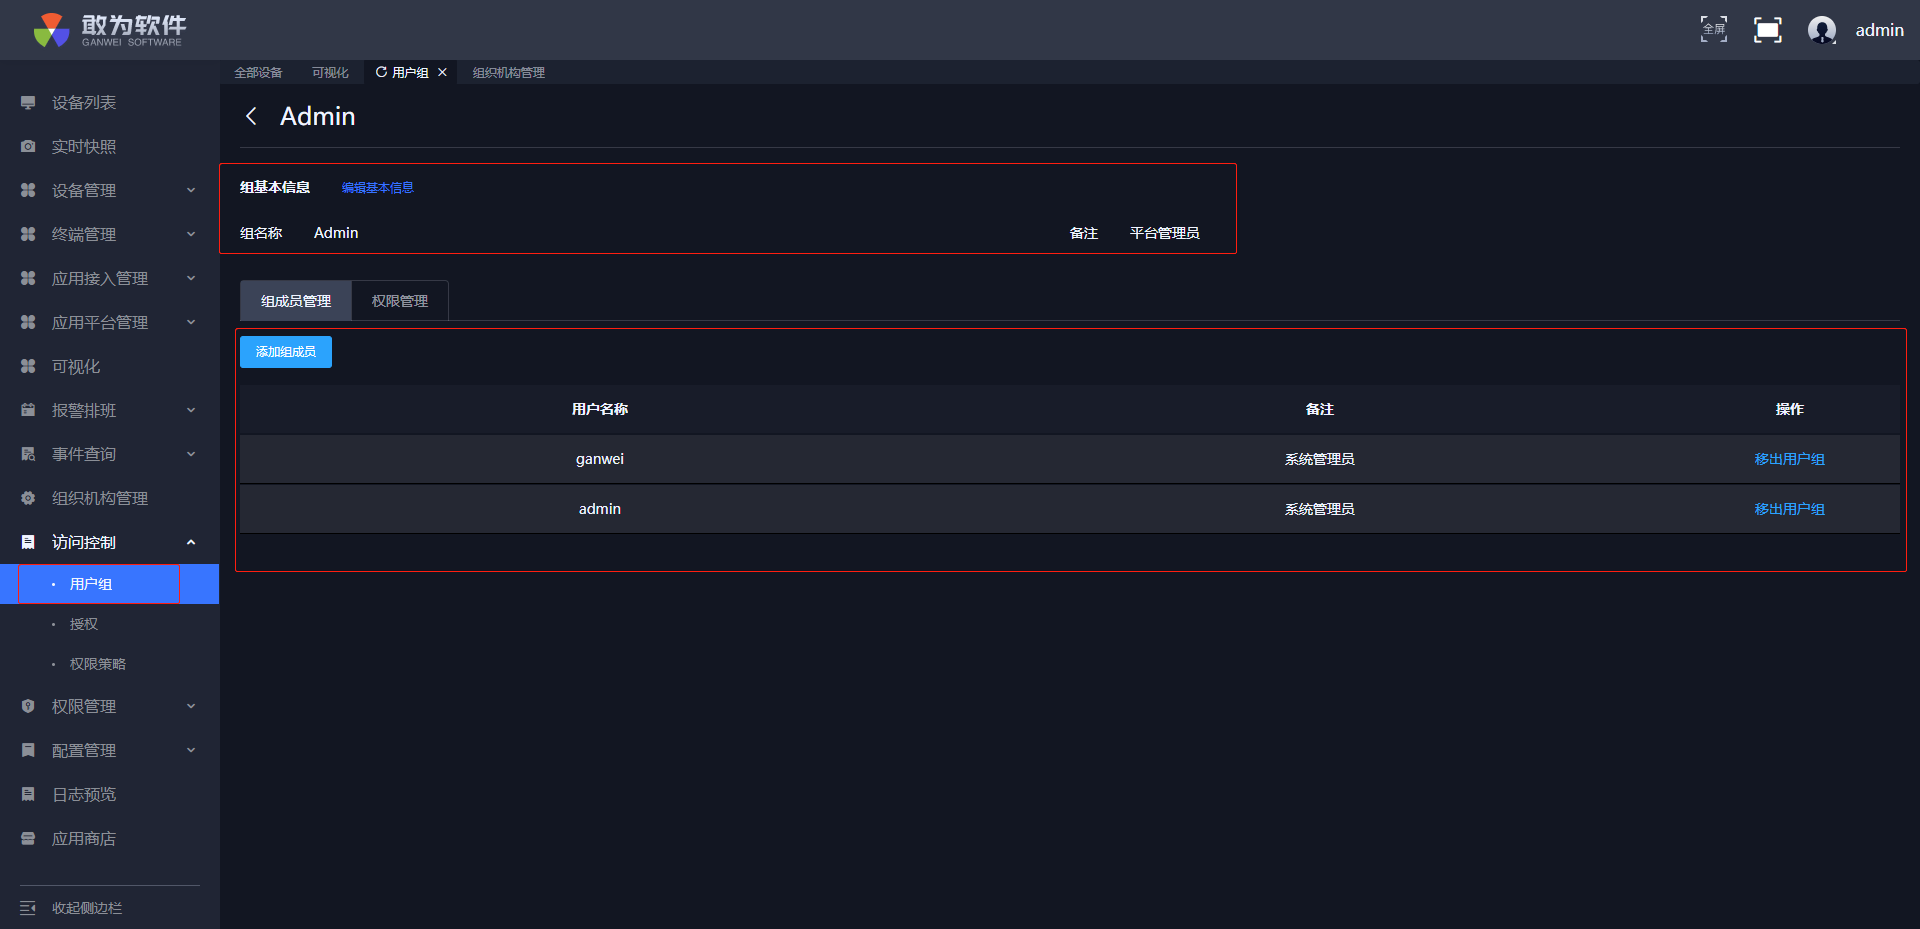Click the 组织机构管理 gear icon
The image size is (1920, 929).
pyautogui.click(x=28, y=499)
